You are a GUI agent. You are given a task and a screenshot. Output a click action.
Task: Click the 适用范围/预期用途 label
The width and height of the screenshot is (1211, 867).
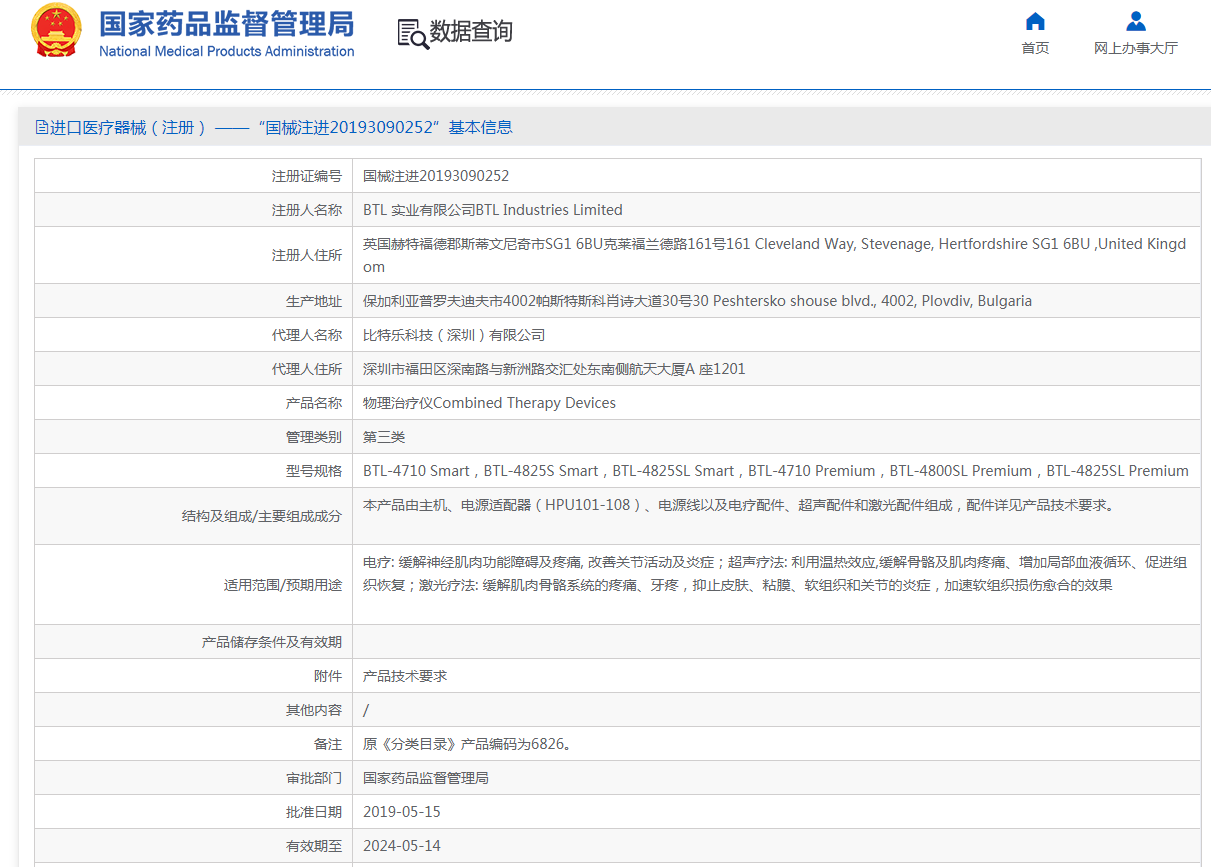(283, 585)
